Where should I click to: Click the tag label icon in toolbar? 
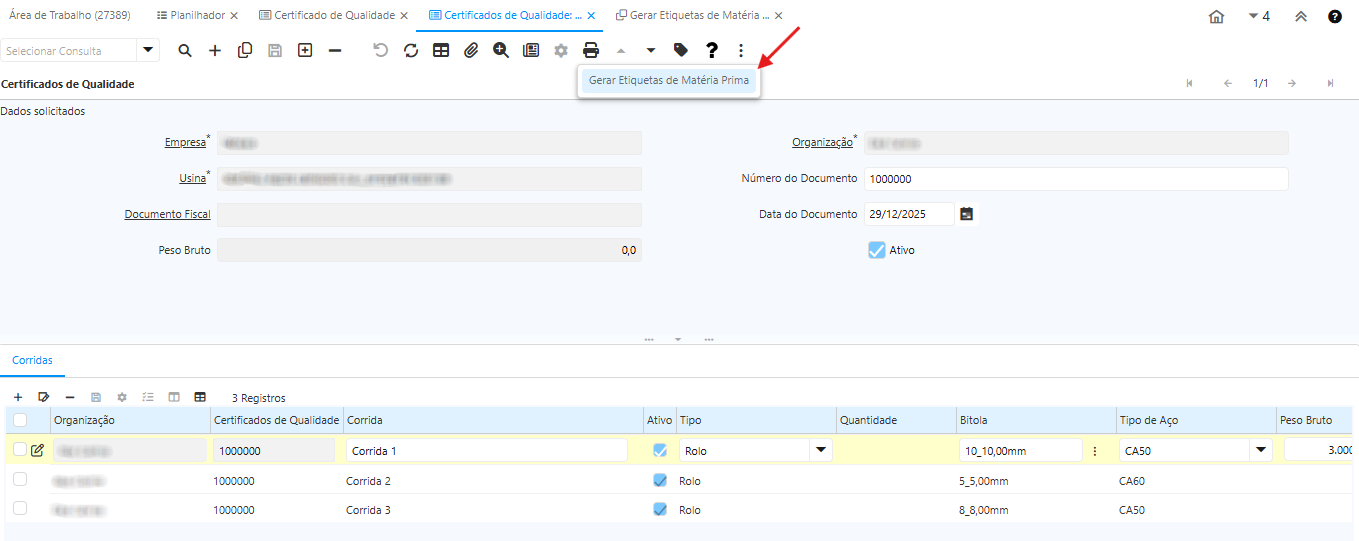[681, 50]
